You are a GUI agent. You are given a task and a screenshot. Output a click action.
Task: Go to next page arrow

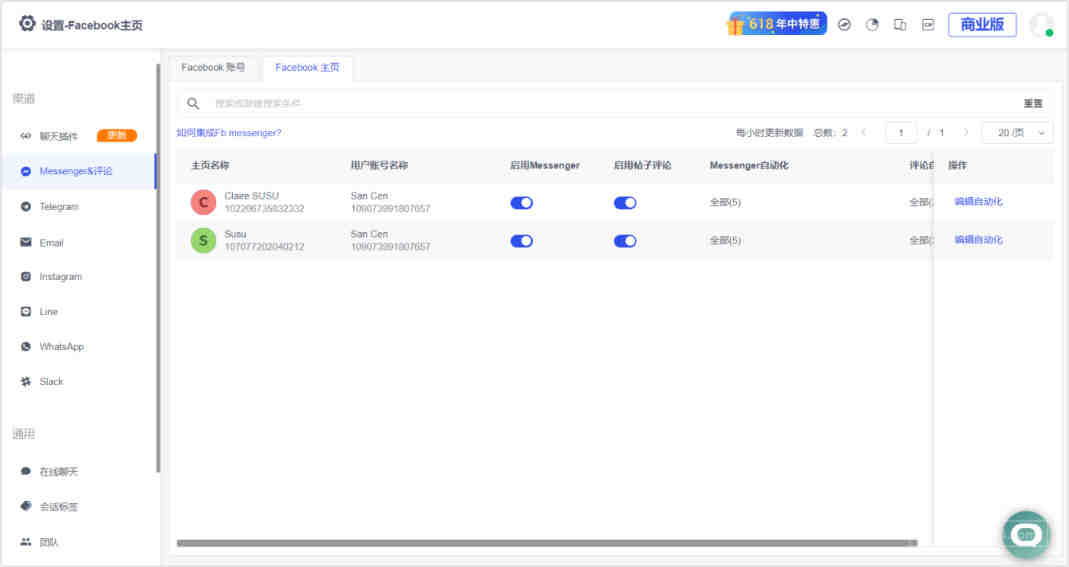click(x=965, y=132)
